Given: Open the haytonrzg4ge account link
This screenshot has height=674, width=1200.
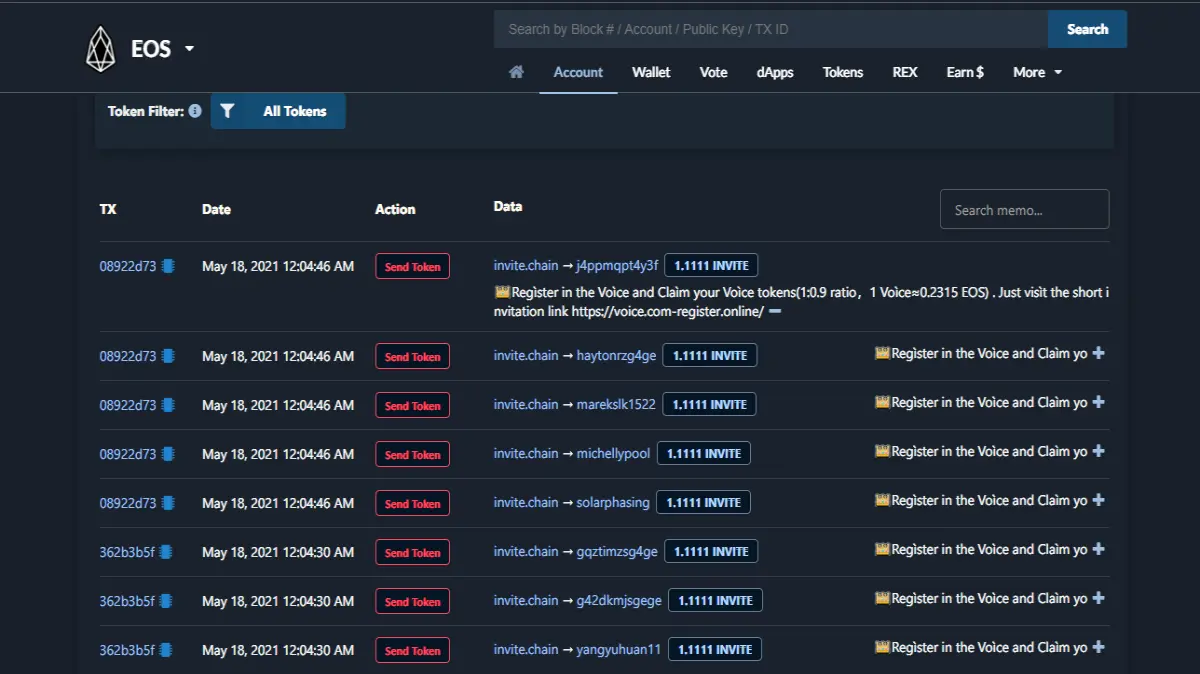Looking at the screenshot, I should (616, 355).
